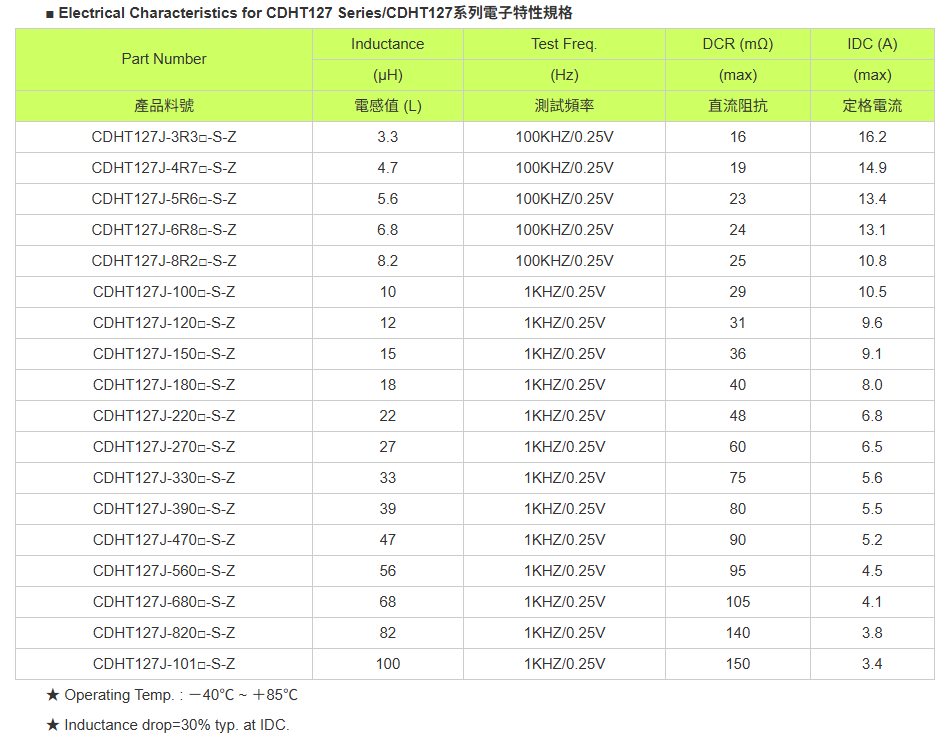
Task: Click the 產品料號 header cell
Action: point(164,106)
